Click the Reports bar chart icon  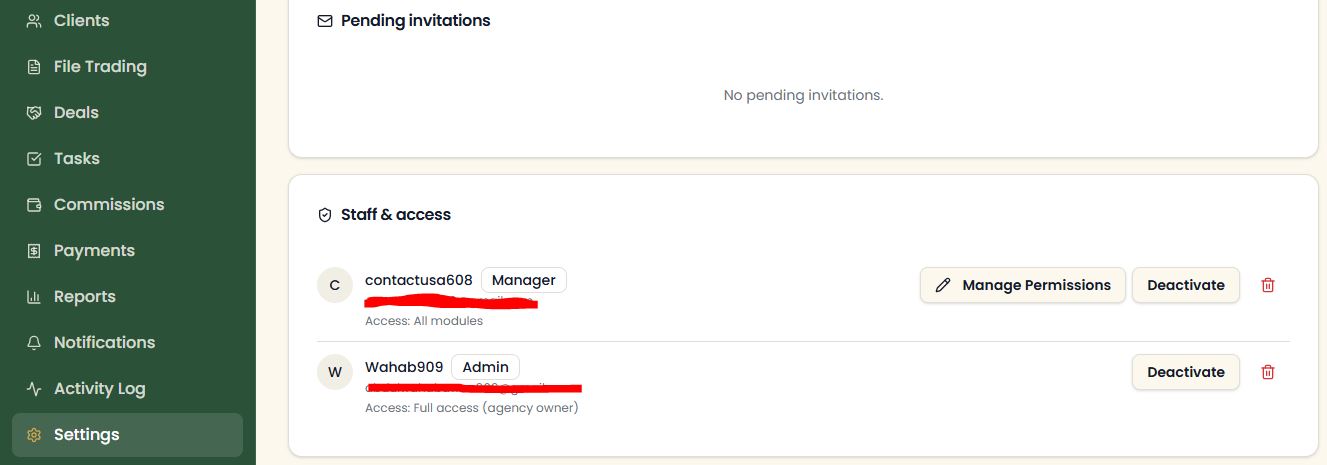click(x=34, y=296)
